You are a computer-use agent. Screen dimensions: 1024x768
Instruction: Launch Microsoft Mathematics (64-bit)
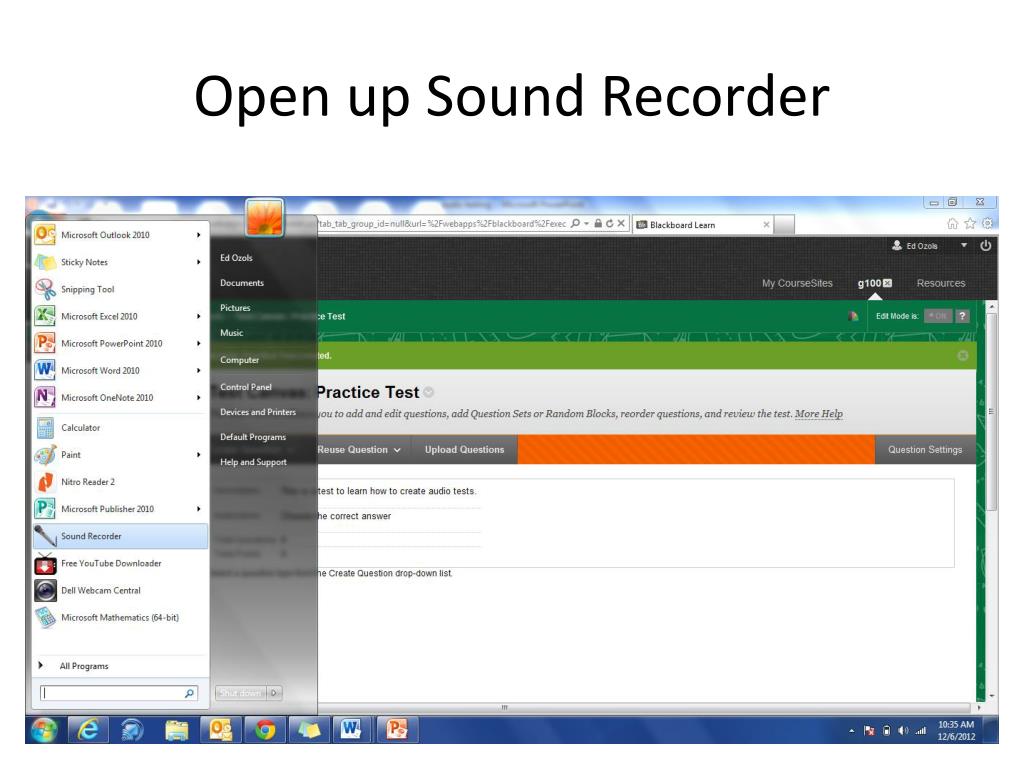point(120,617)
